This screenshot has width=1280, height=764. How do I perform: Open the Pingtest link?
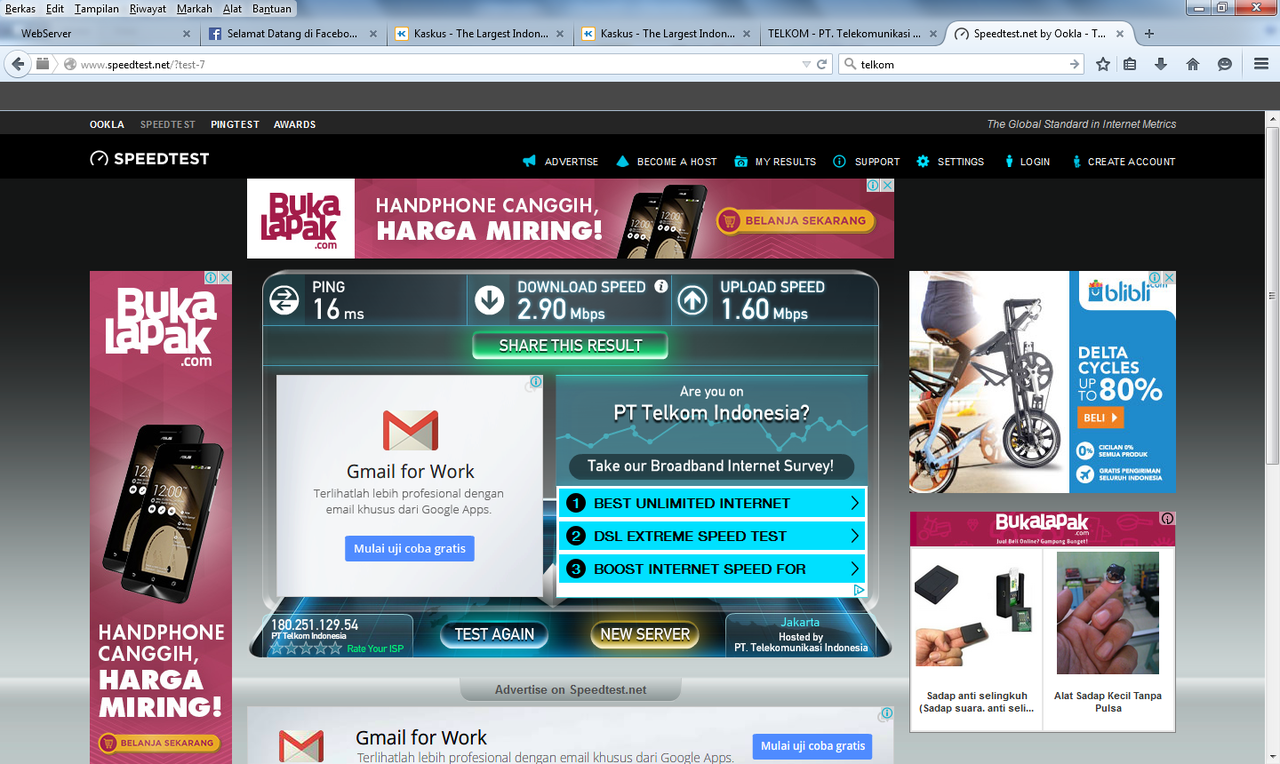235,124
